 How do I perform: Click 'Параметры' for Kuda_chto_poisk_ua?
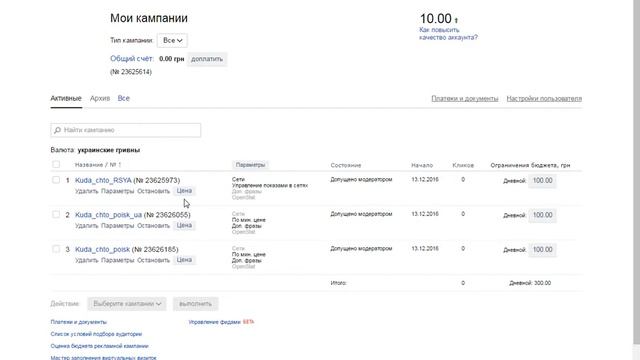pos(118,226)
